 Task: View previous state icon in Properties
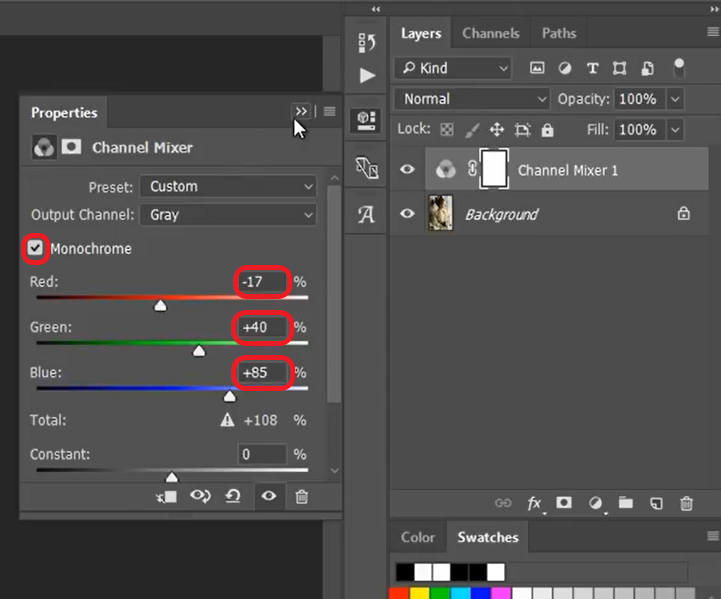pyautogui.click(x=200, y=496)
